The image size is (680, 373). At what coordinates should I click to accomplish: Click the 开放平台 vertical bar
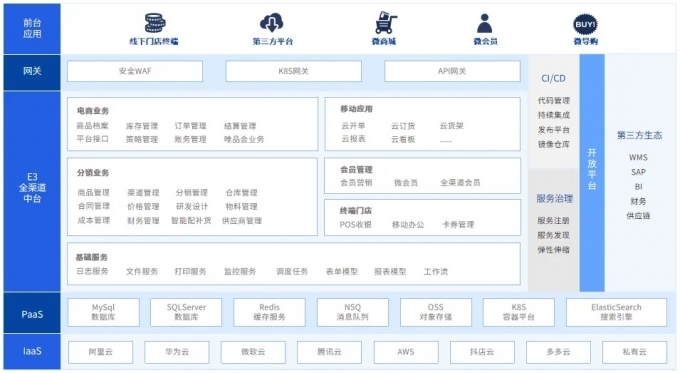(592, 173)
